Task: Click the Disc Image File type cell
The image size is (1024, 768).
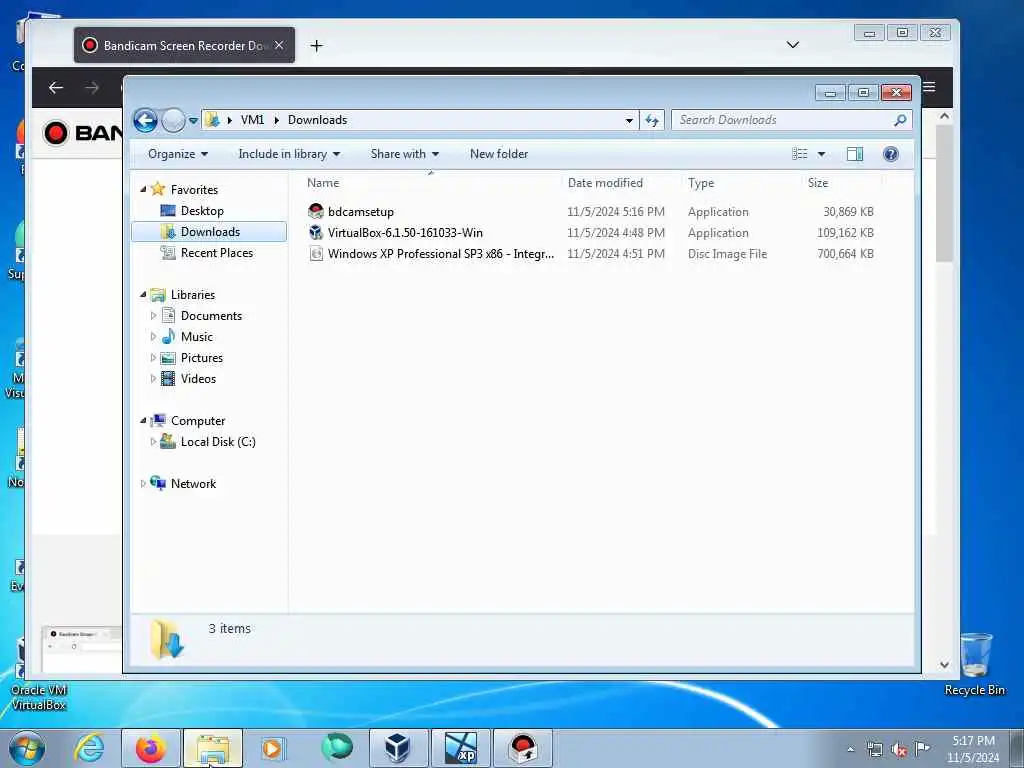Action: (727, 253)
